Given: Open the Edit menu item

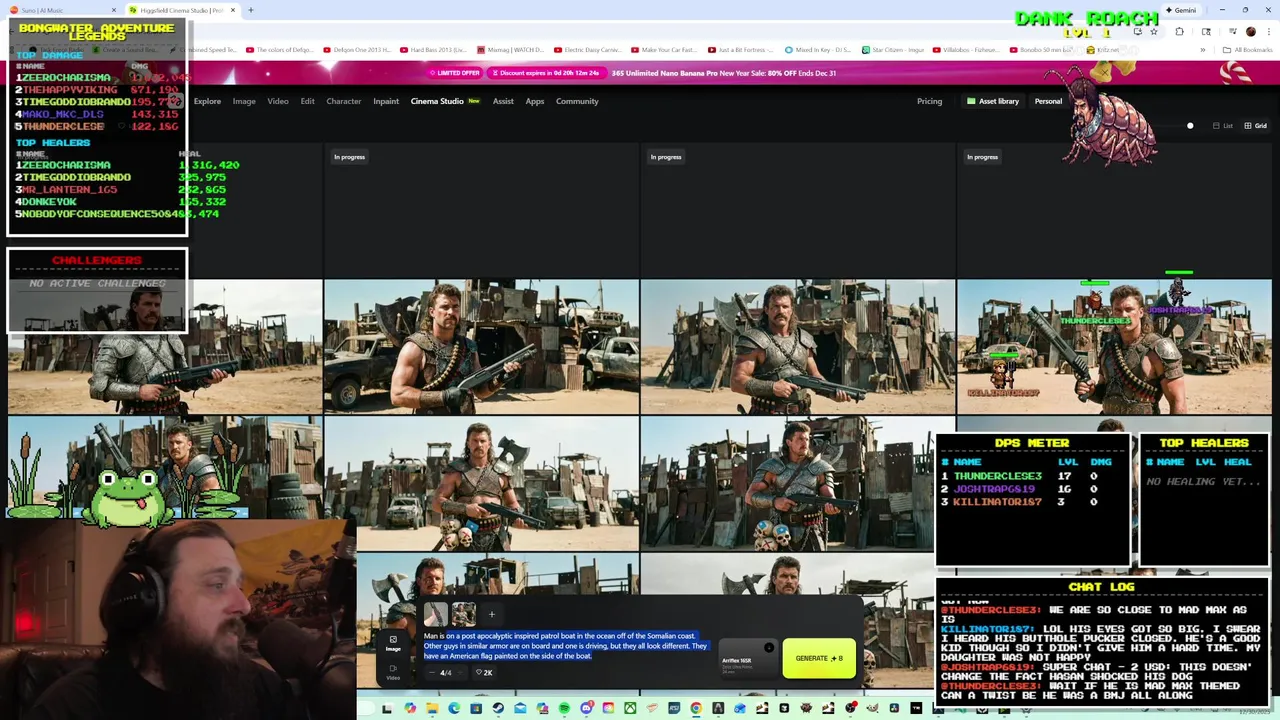Looking at the screenshot, I should [x=307, y=101].
